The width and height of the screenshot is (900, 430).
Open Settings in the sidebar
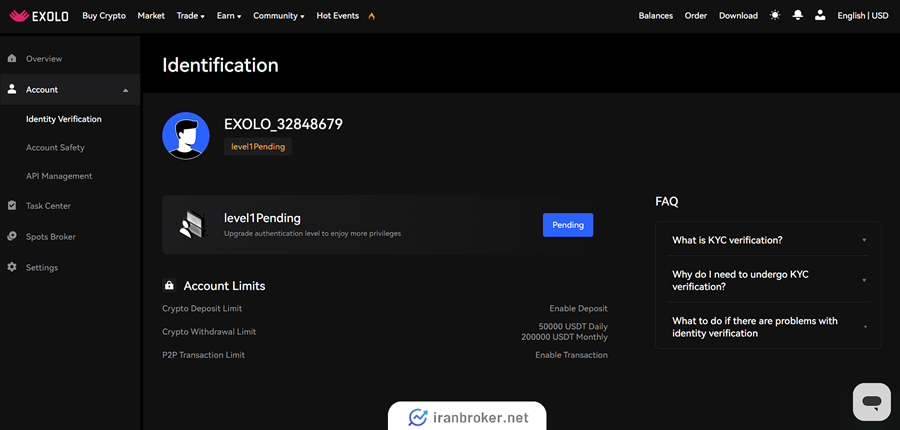pos(42,268)
